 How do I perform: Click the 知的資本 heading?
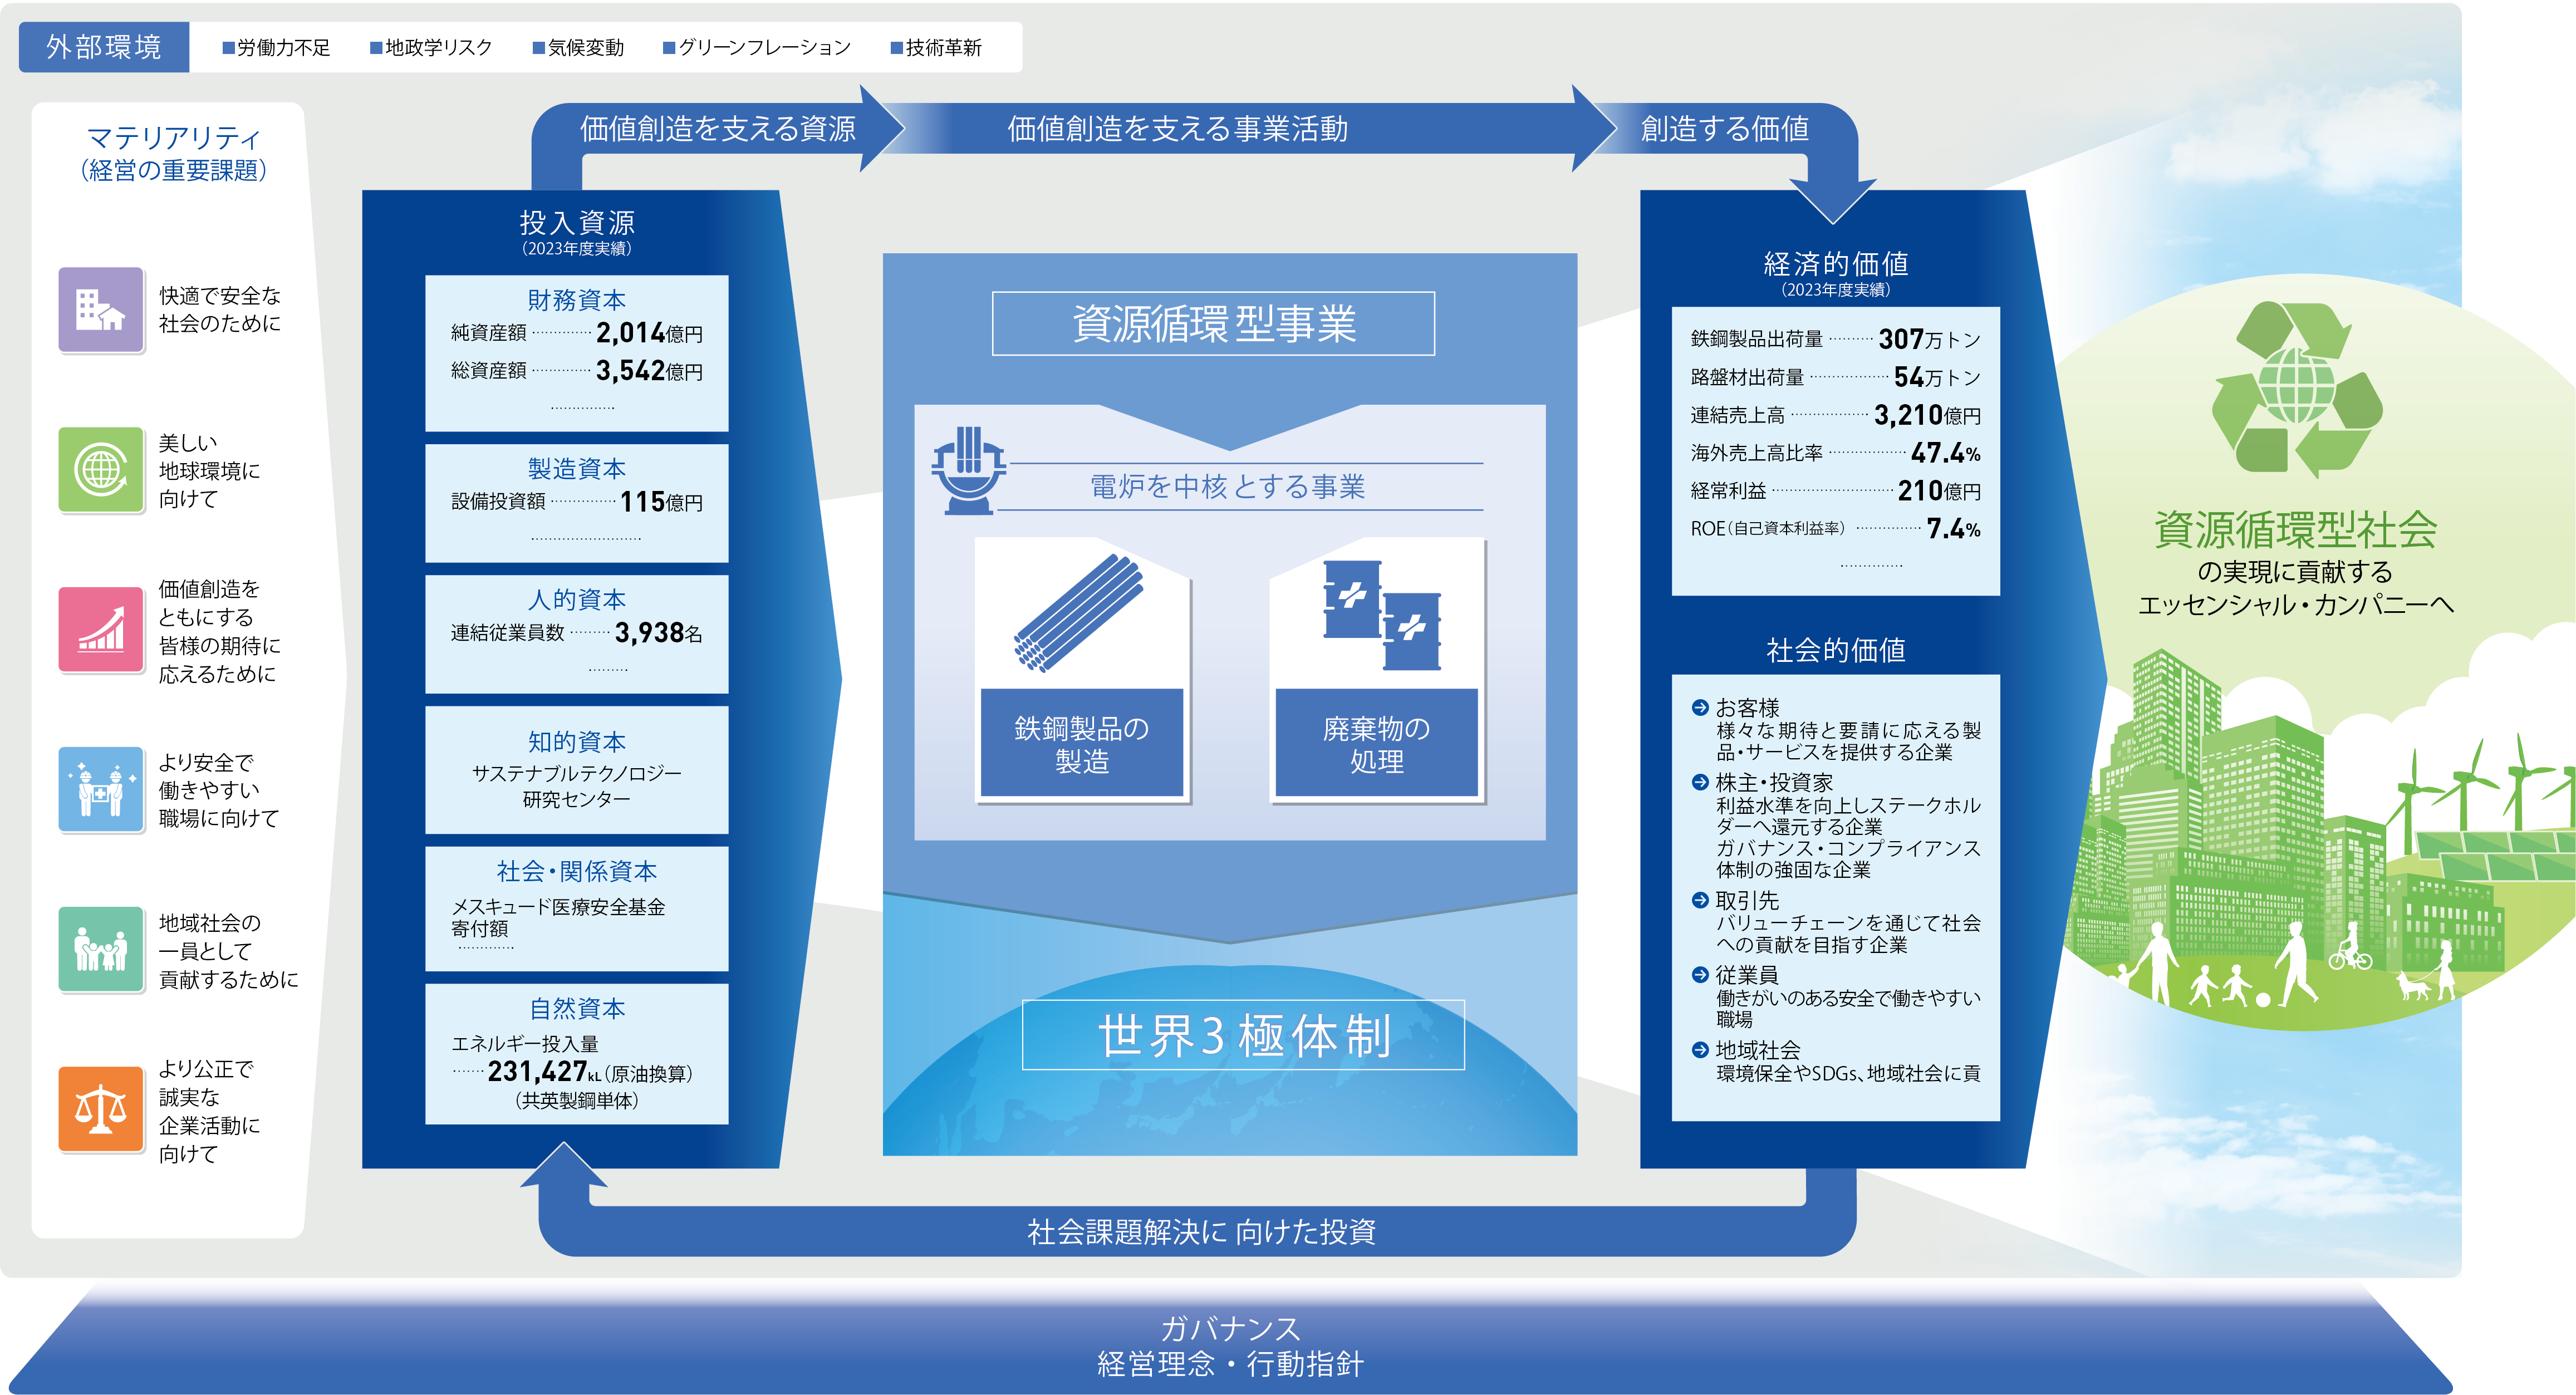point(577,741)
